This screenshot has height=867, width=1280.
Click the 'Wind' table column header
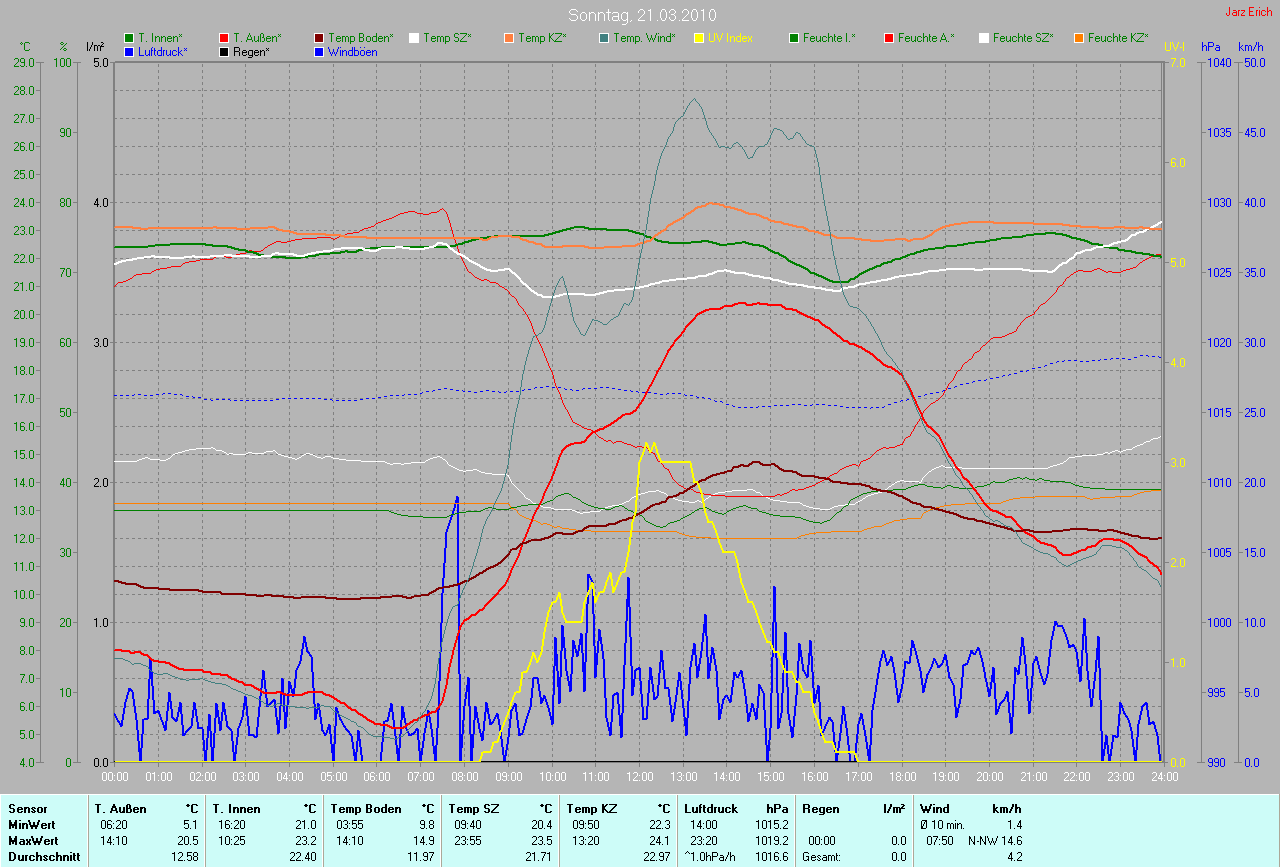click(x=934, y=808)
